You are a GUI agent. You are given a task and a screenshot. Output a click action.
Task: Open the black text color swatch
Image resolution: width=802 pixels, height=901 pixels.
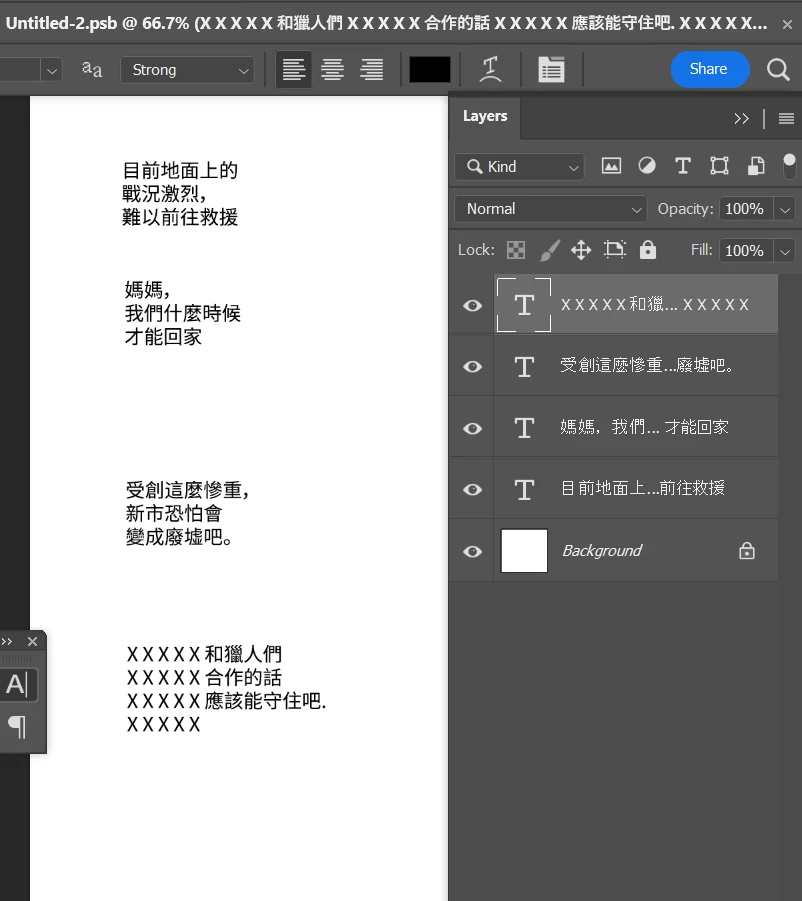tap(430, 70)
